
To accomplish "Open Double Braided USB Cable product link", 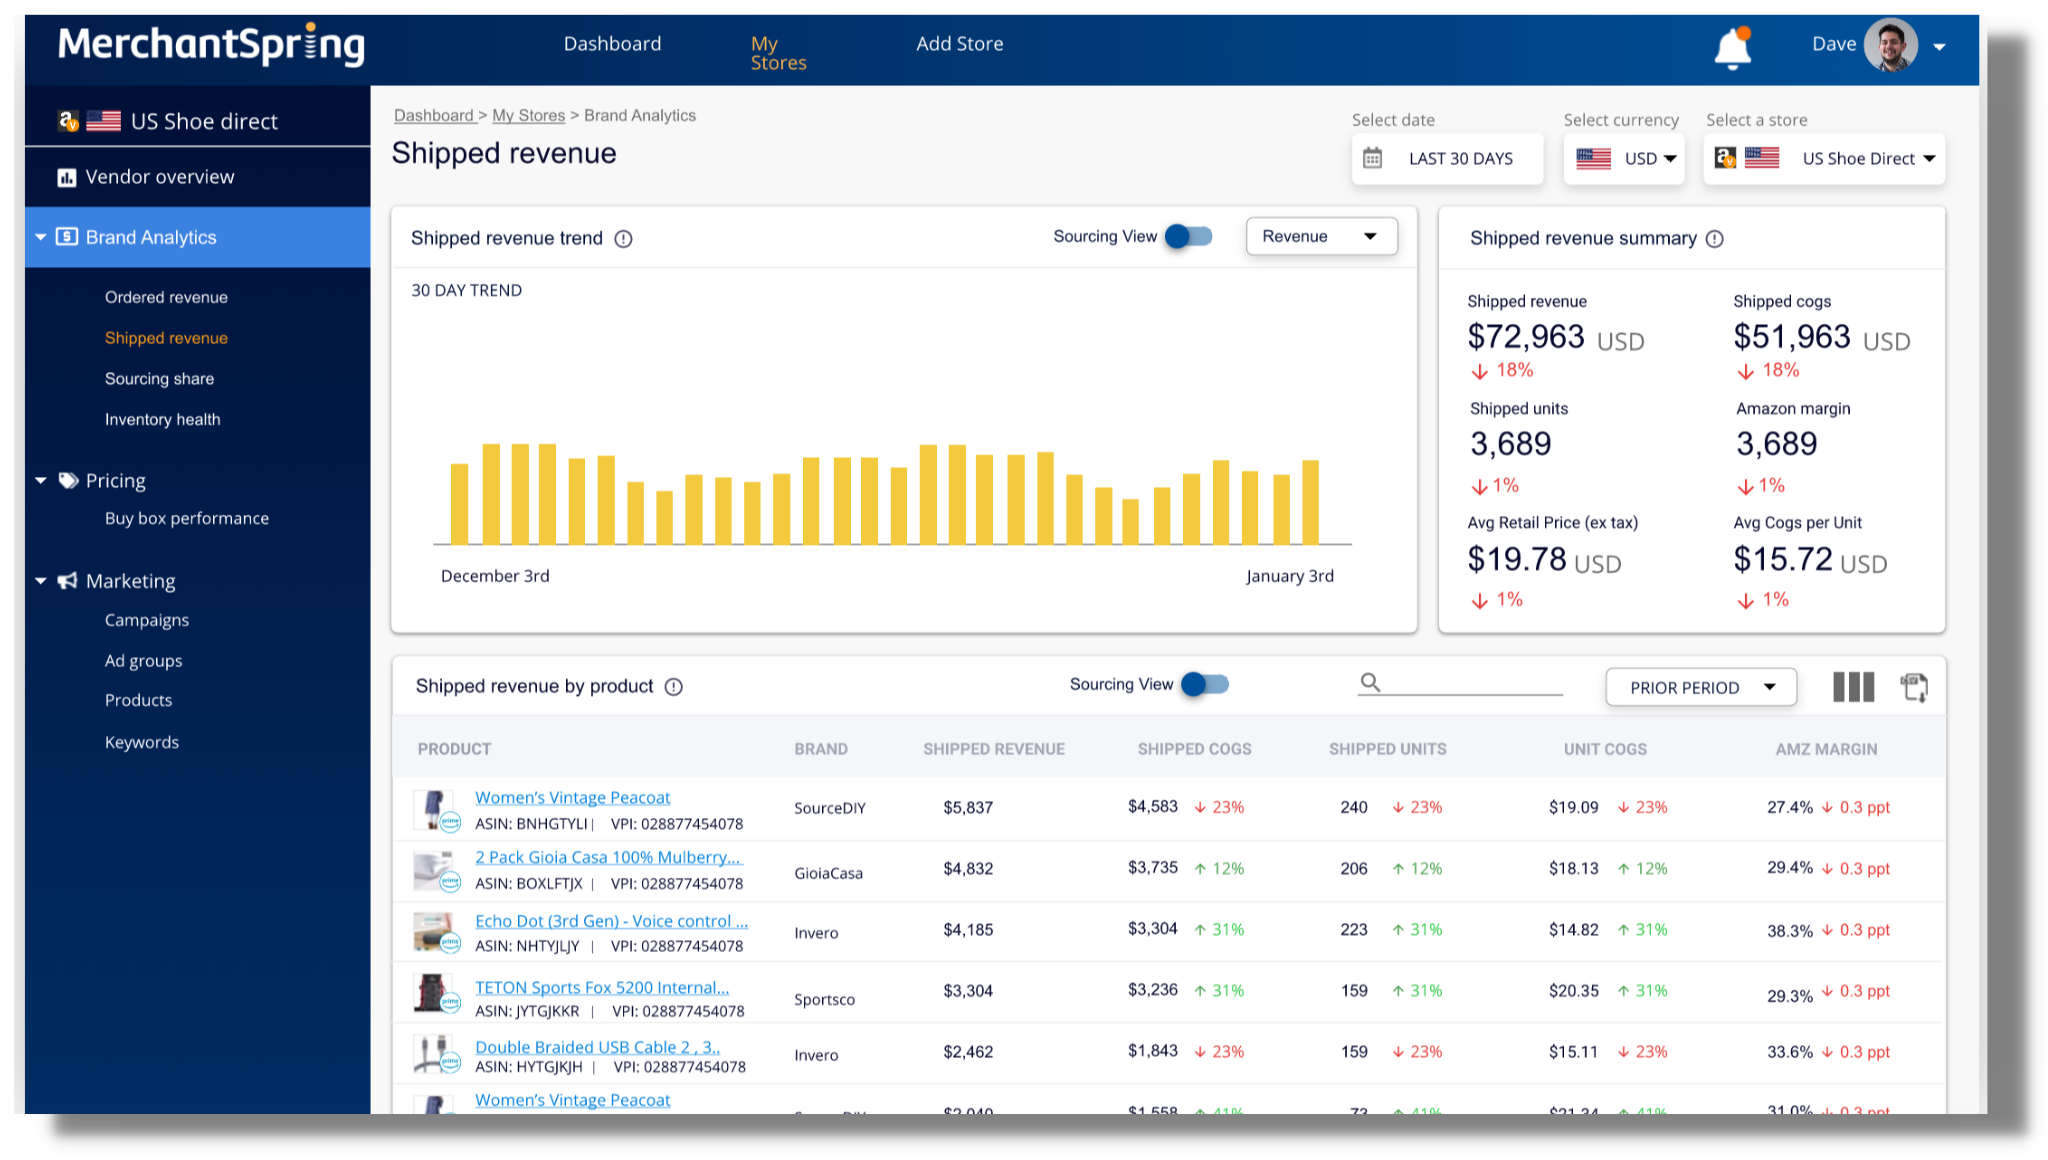I will coord(597,1047).
